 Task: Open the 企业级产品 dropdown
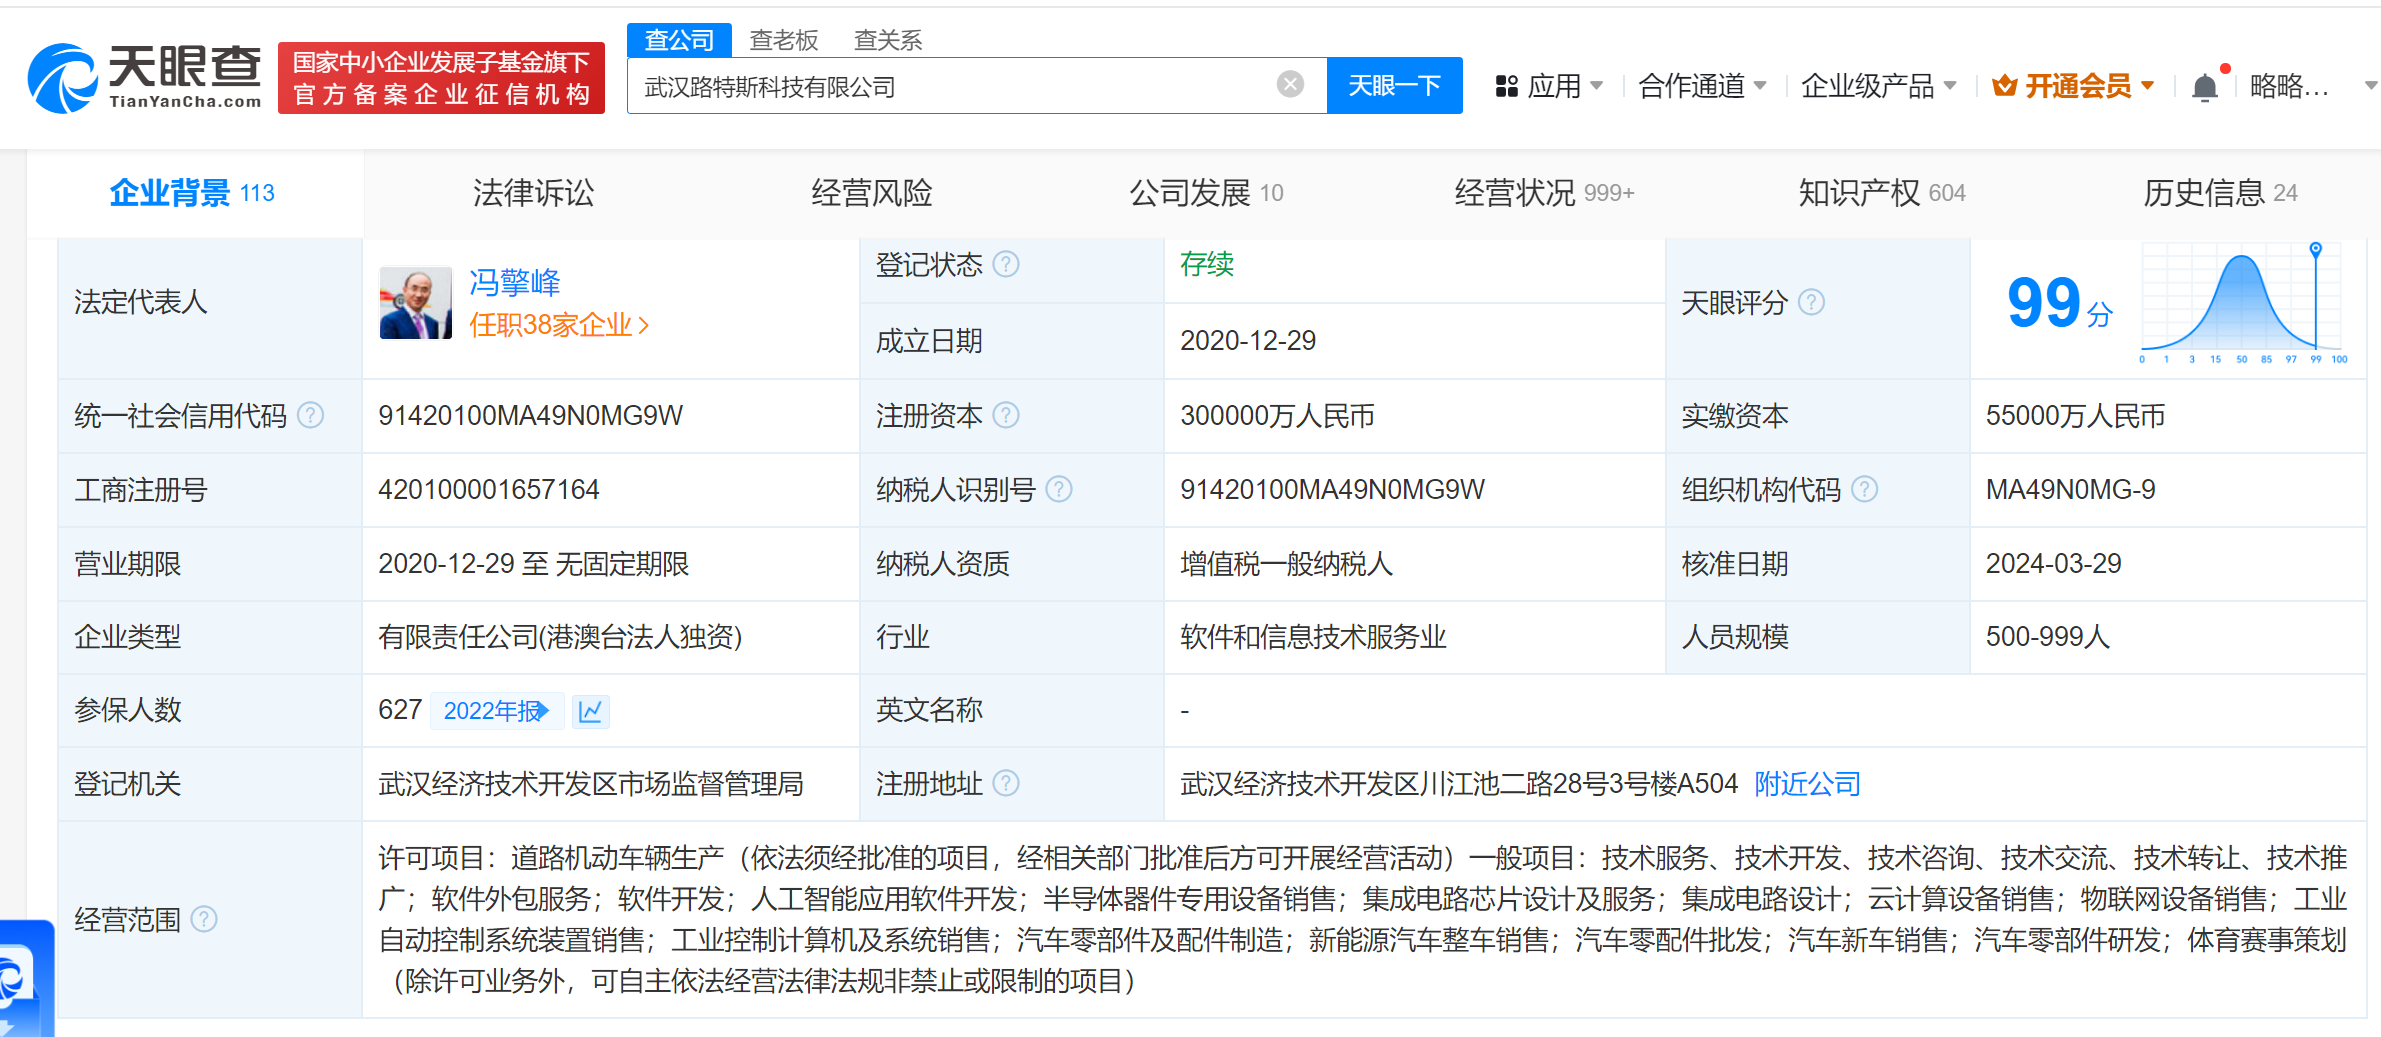(1877, 87)
